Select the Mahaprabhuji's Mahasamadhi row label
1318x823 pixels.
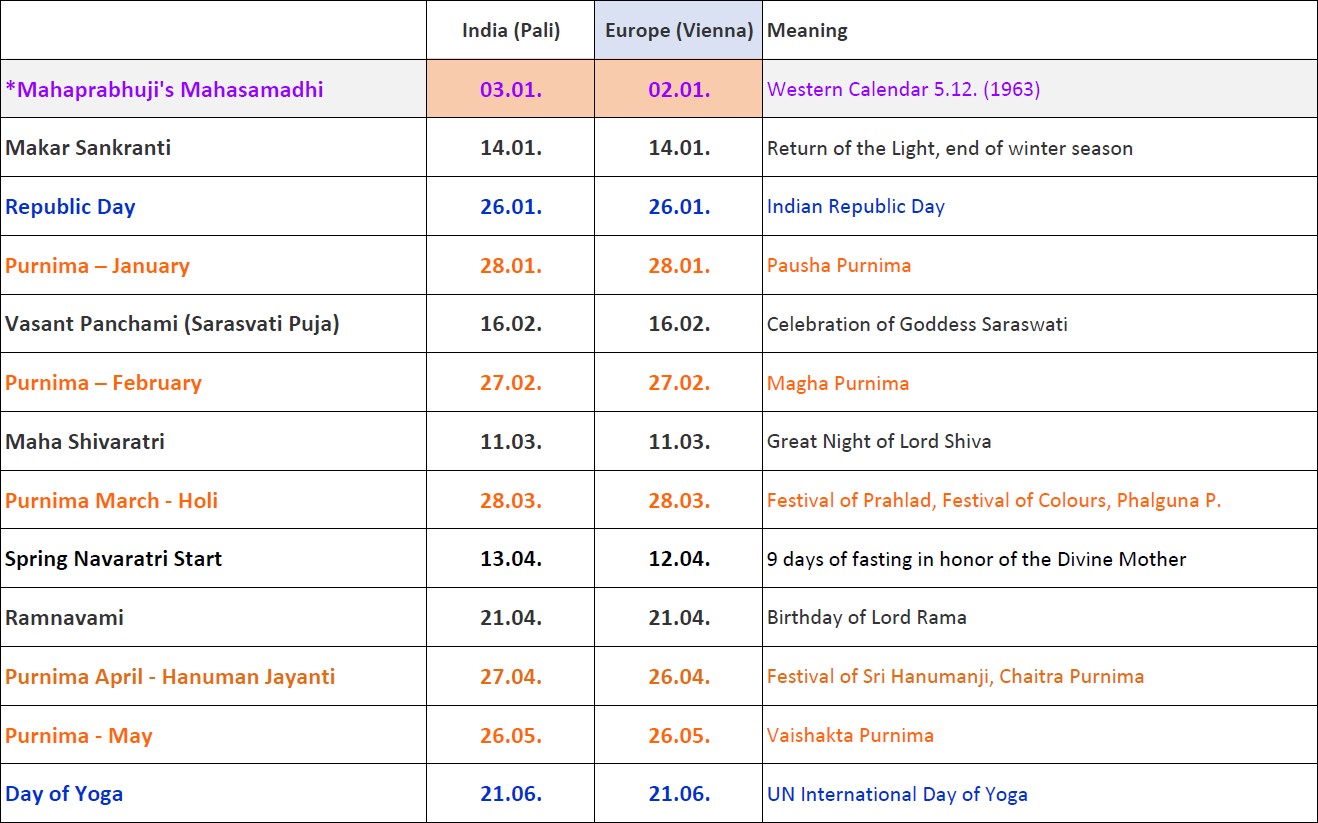coord(164,89)
